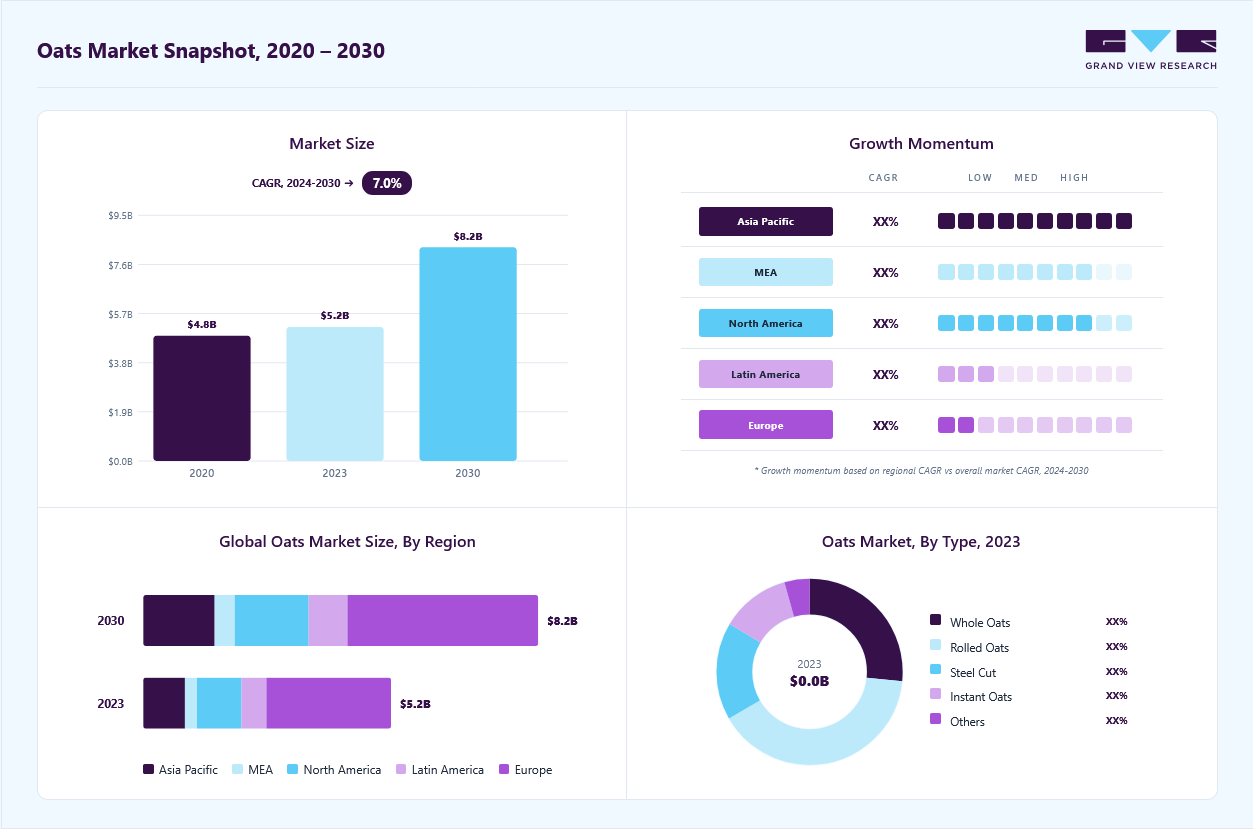This screenshot has height=829, width=1253.
Task: Click the North America region label button
Action: 766,323
